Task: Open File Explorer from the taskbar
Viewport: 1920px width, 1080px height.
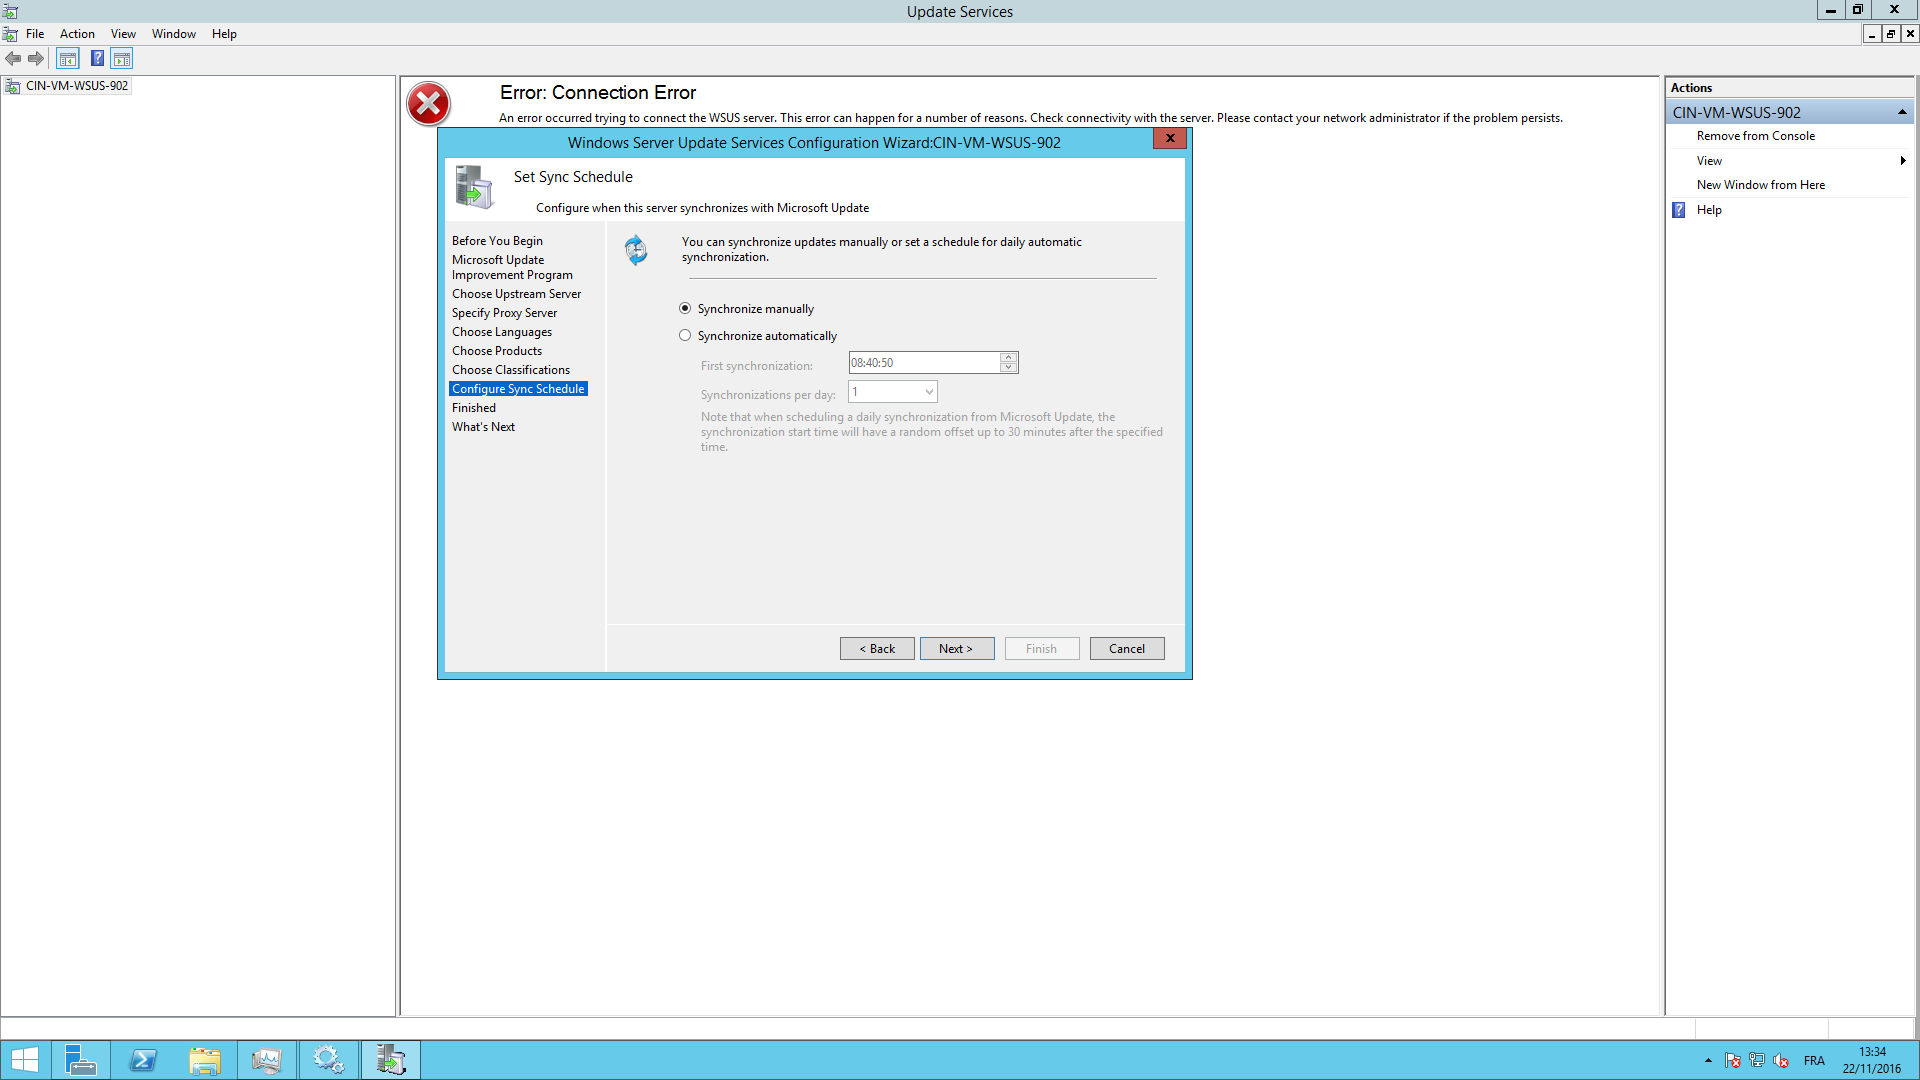Action: click(x=205, y=1060)
